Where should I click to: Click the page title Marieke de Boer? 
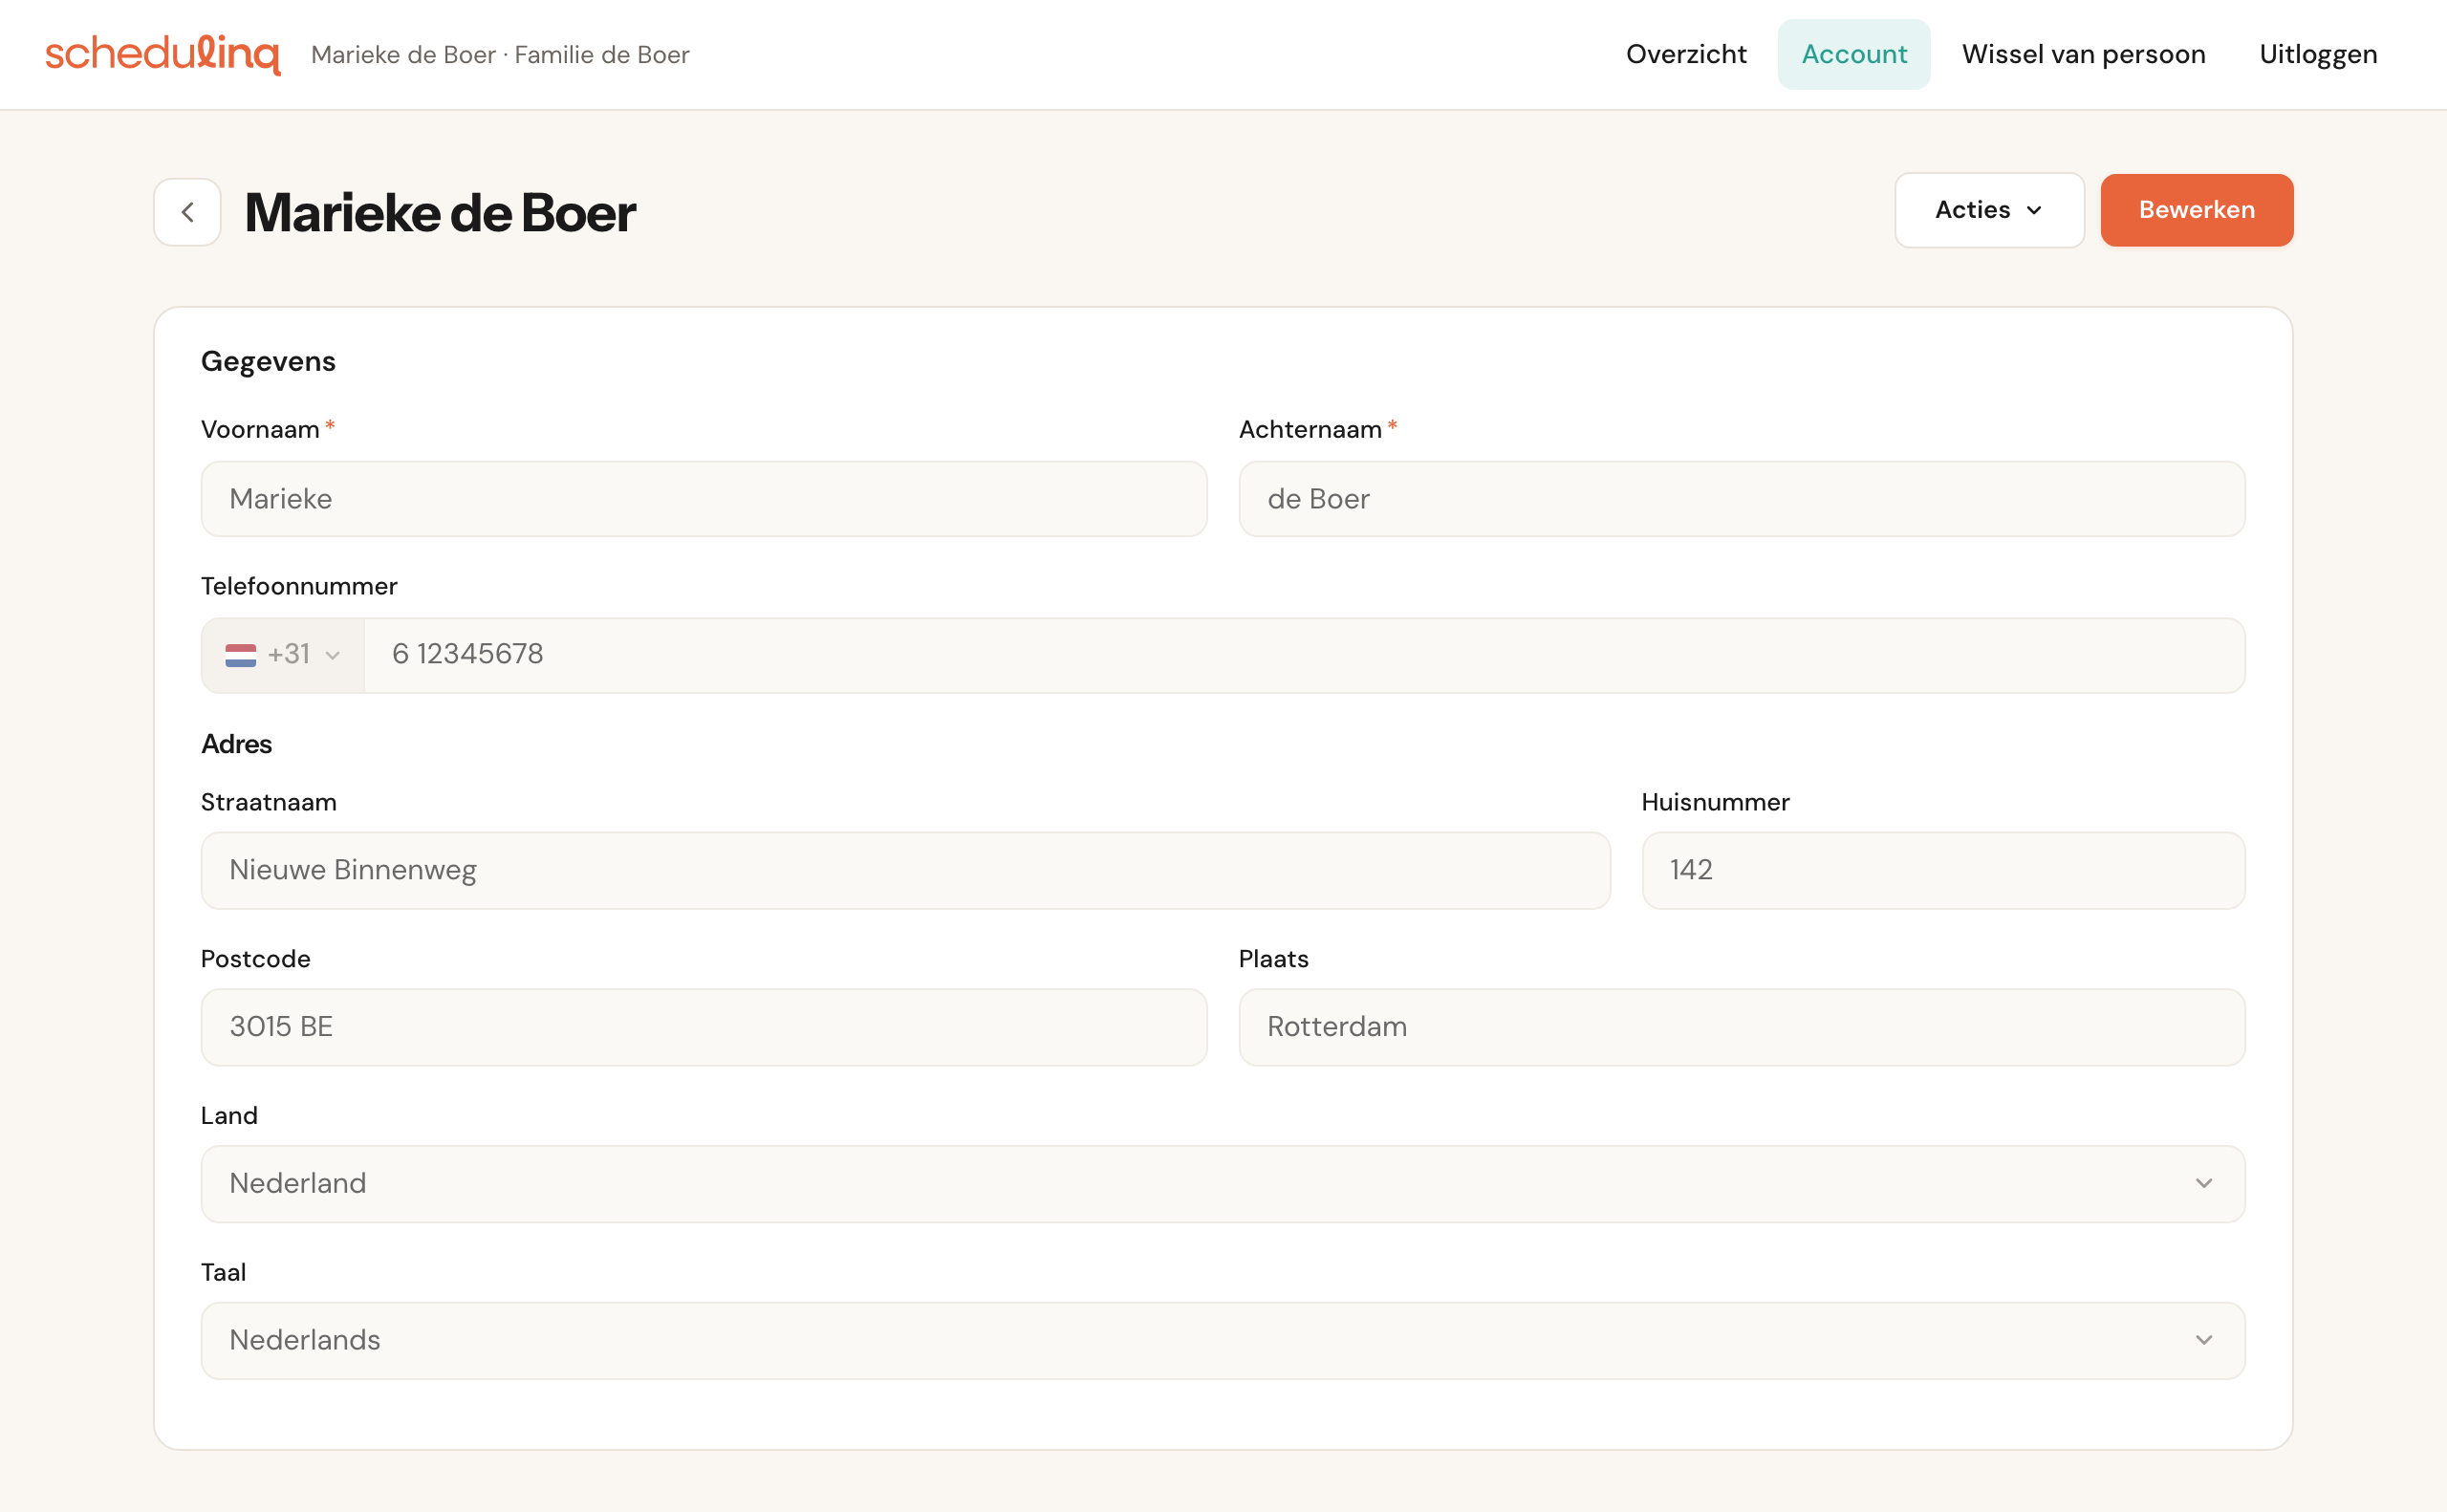(x=440, y=212)
